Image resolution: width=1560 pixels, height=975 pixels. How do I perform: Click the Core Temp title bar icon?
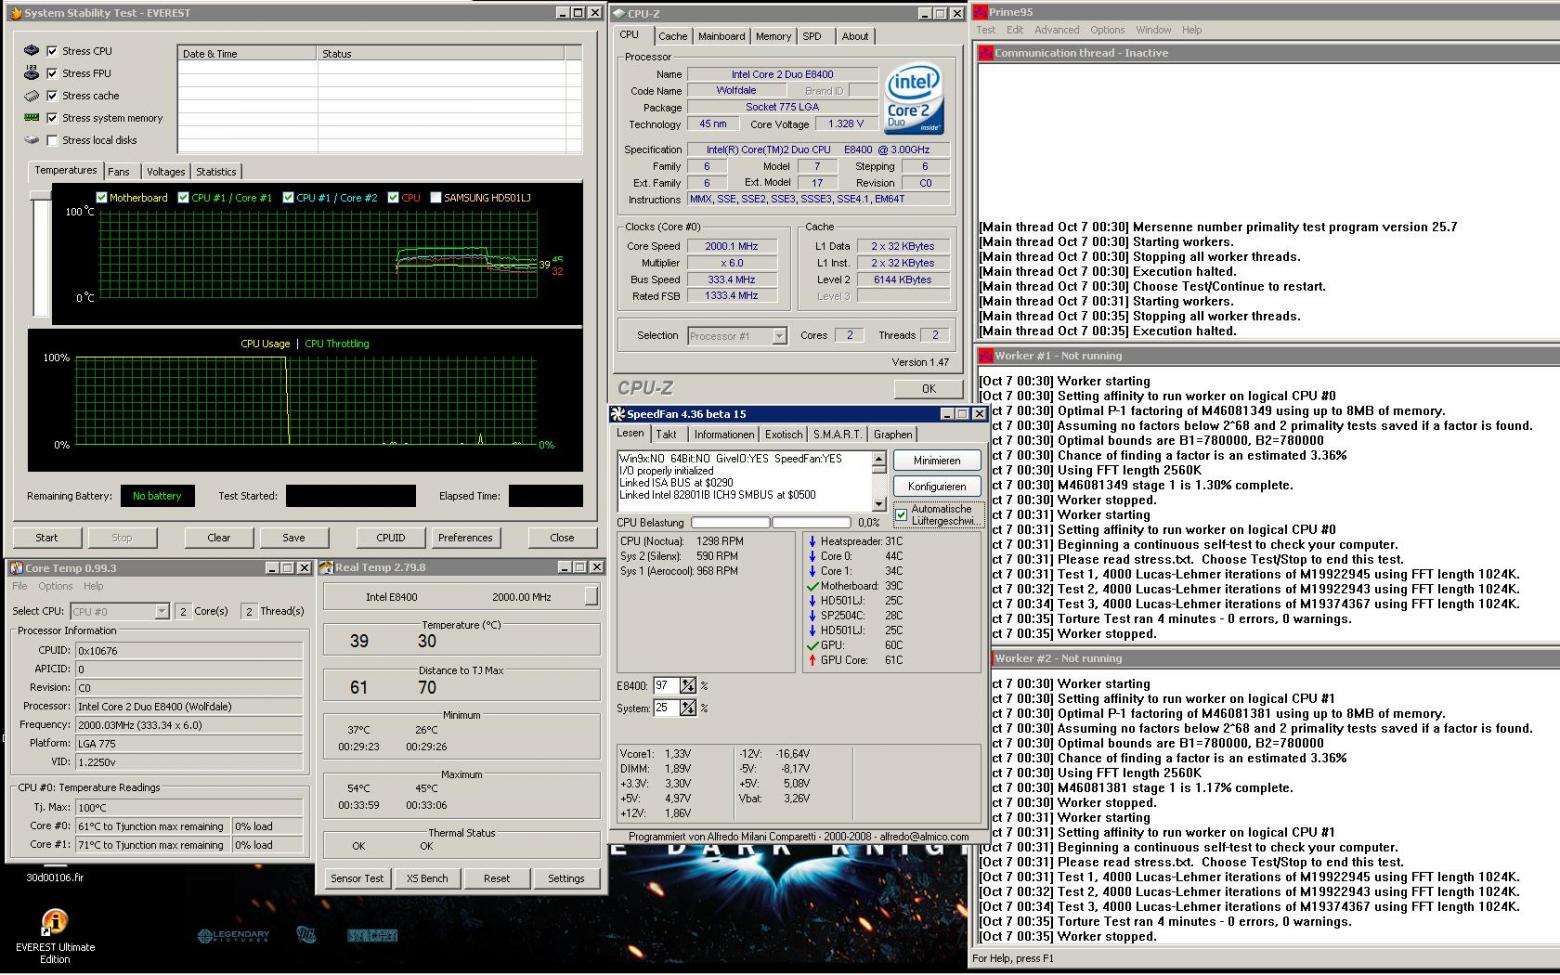point(16,568)
